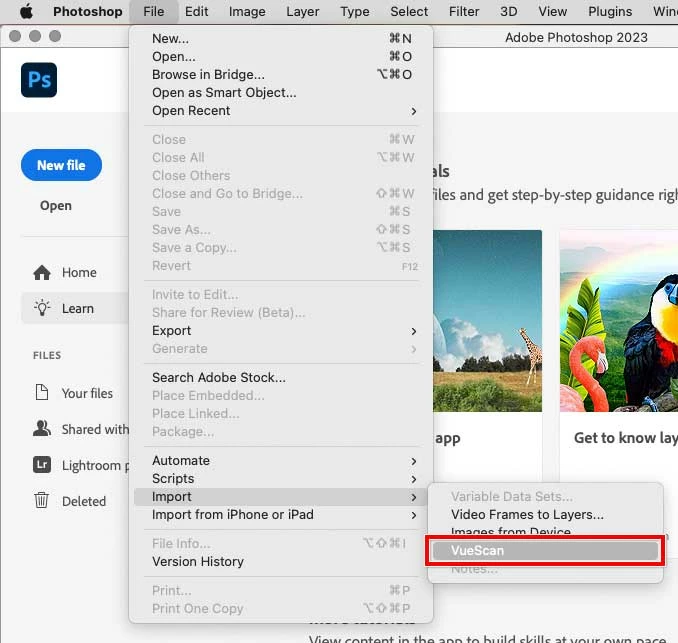
Task: Open the Filter menu
Action: pos(464,12)
